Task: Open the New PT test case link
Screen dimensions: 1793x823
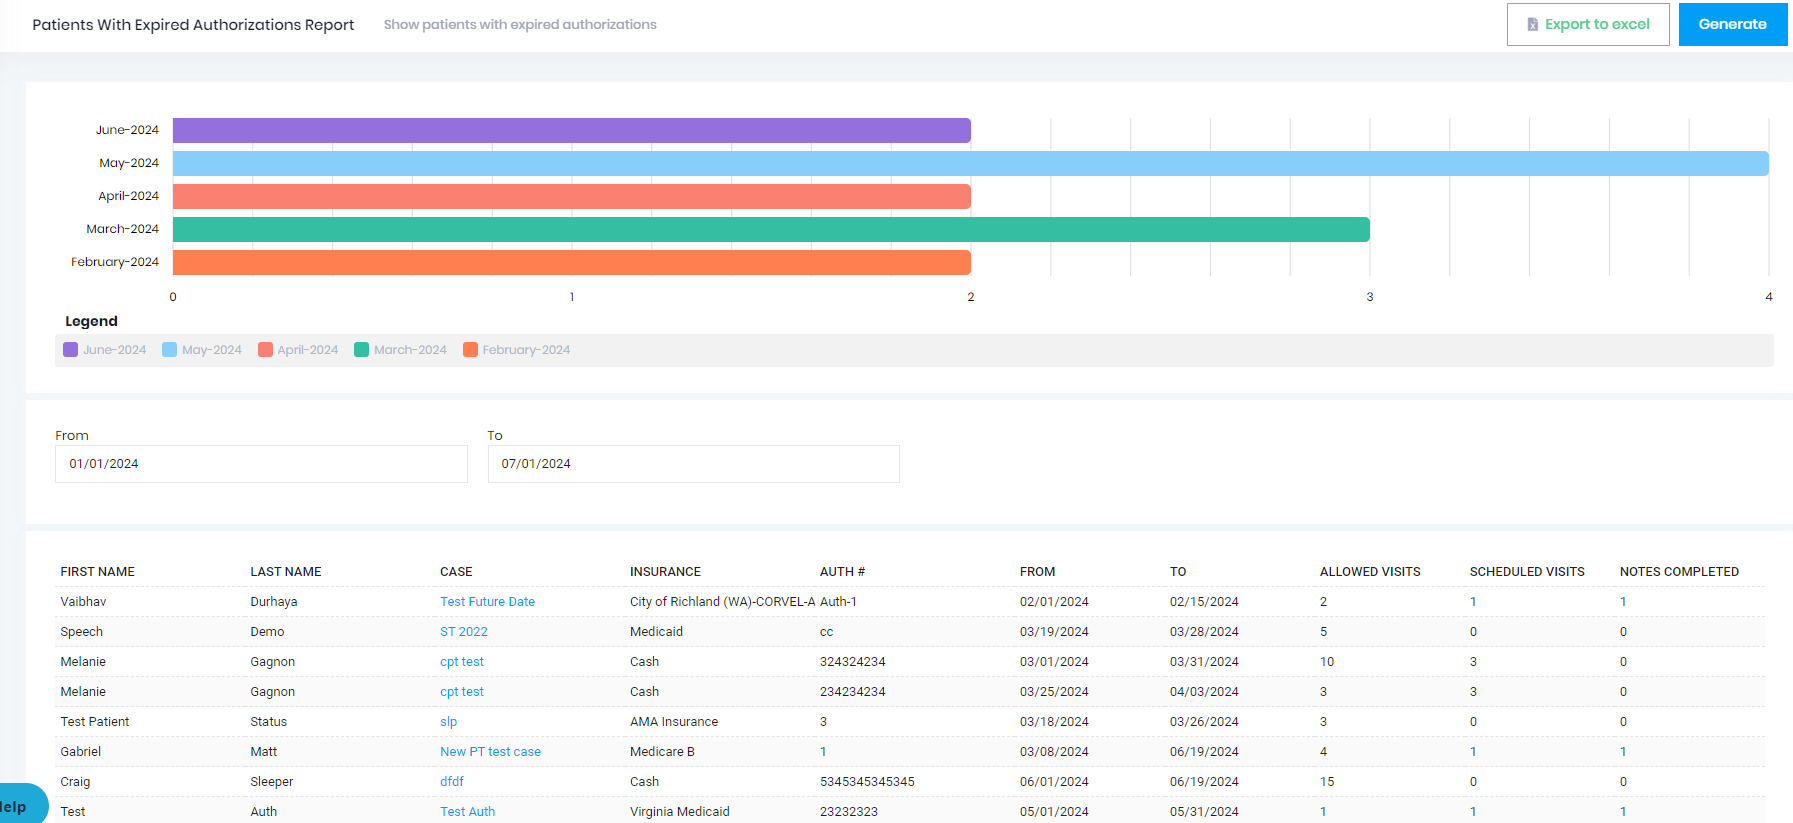Action: 490,752
